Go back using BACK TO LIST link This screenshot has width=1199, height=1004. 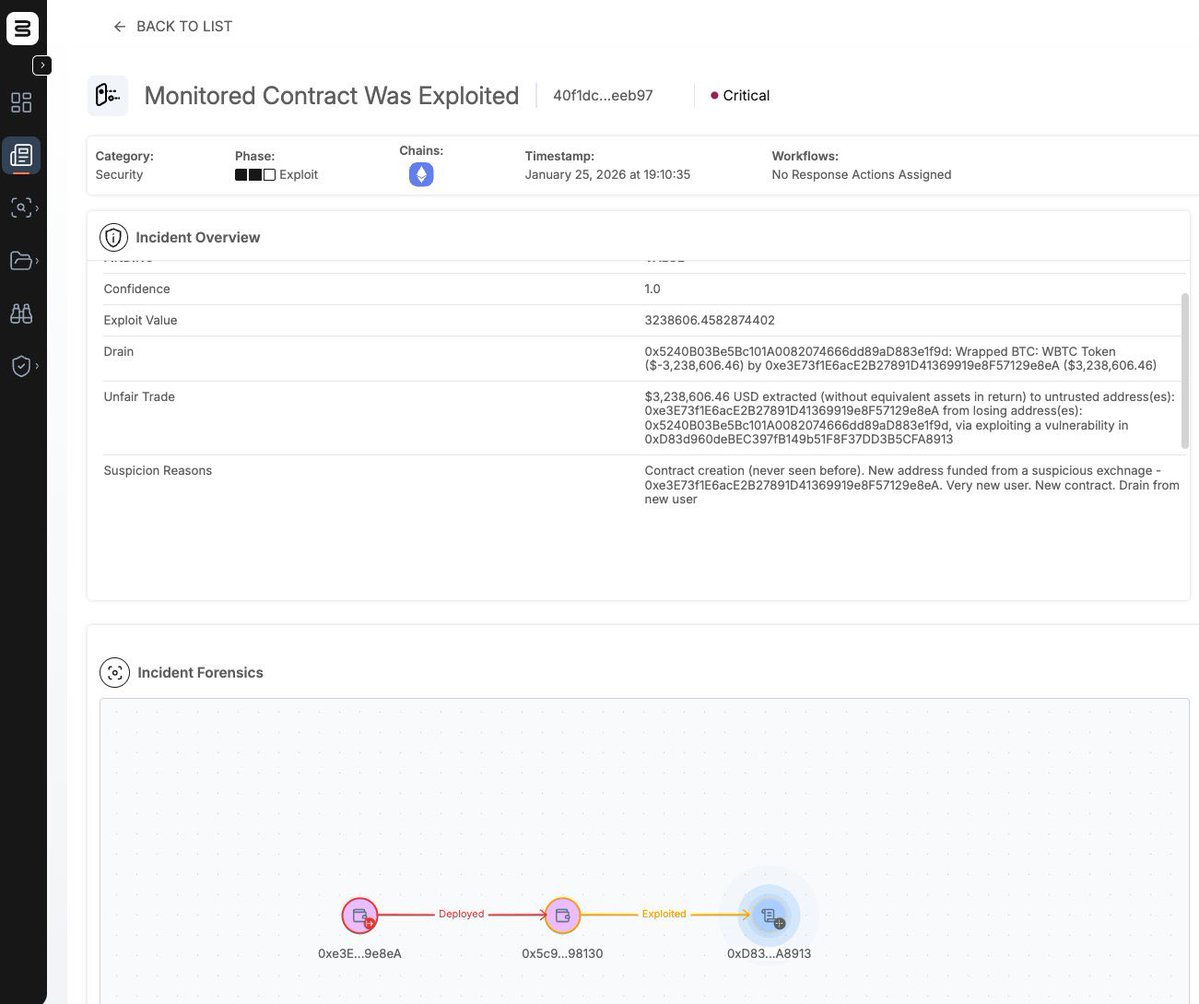pyautogui.click(x=173, y=26)
